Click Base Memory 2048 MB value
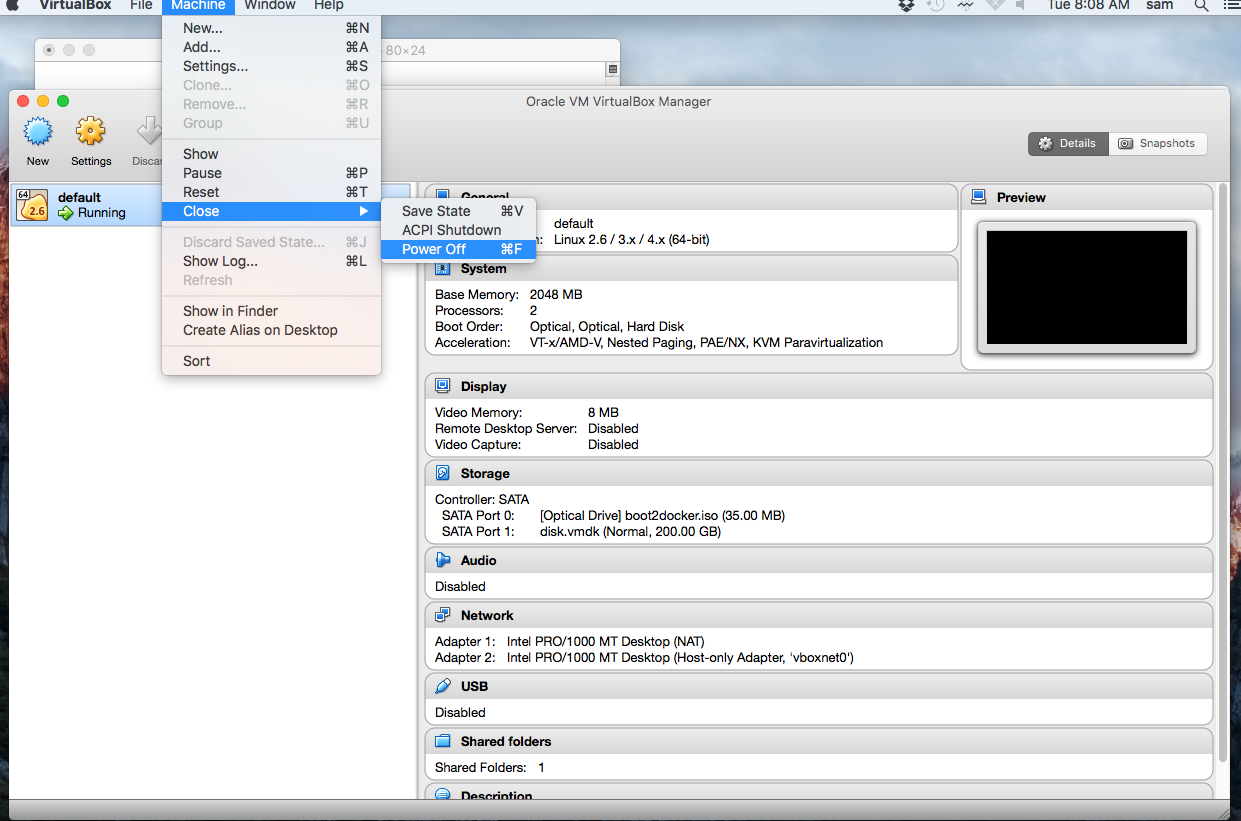Image resolution: width=1241 pixels, height=821 pixels. [x=556, y=295]
